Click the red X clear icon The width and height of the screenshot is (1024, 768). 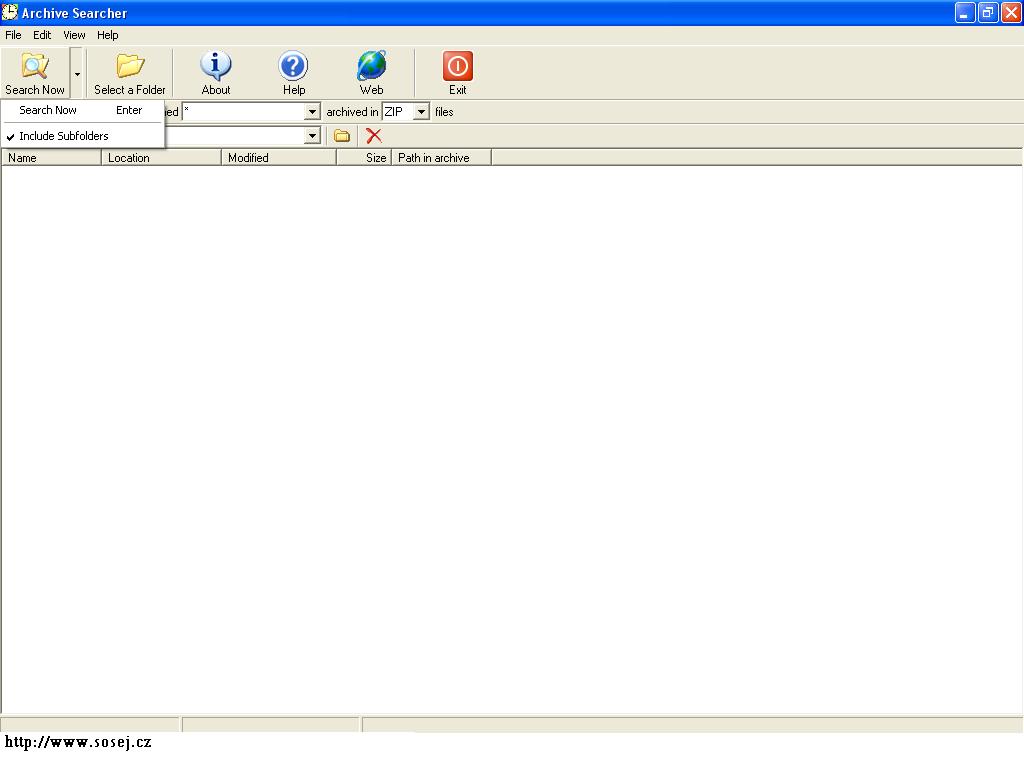click(374, 136)
